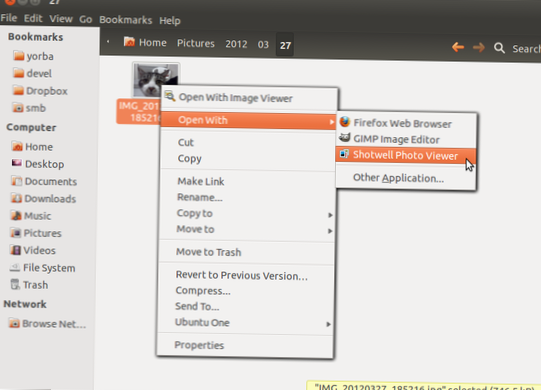541x390 pixels.
Task: Click the Home path bar label
Action: point(153,42)
